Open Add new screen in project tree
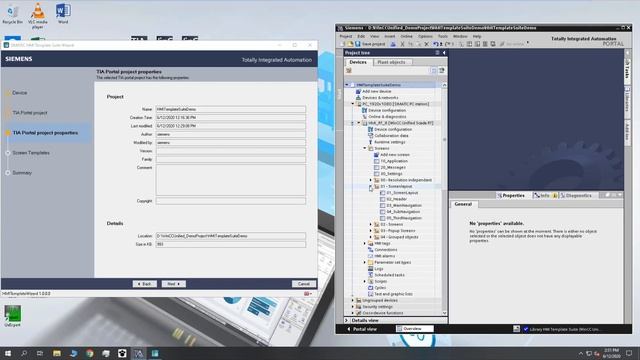Image resolution: width=640 pixels, height=360 pixels. [394, 155]
